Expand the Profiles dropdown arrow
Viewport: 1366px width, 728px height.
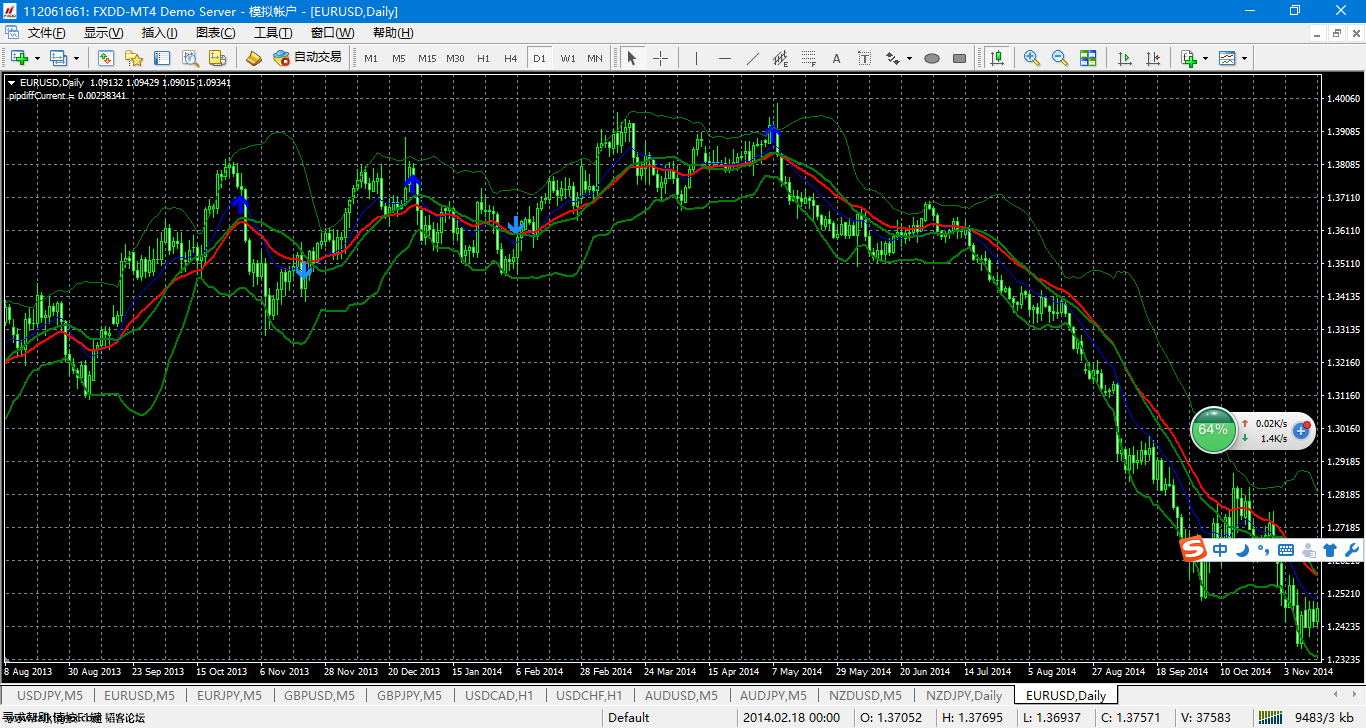tap(75, 58)
